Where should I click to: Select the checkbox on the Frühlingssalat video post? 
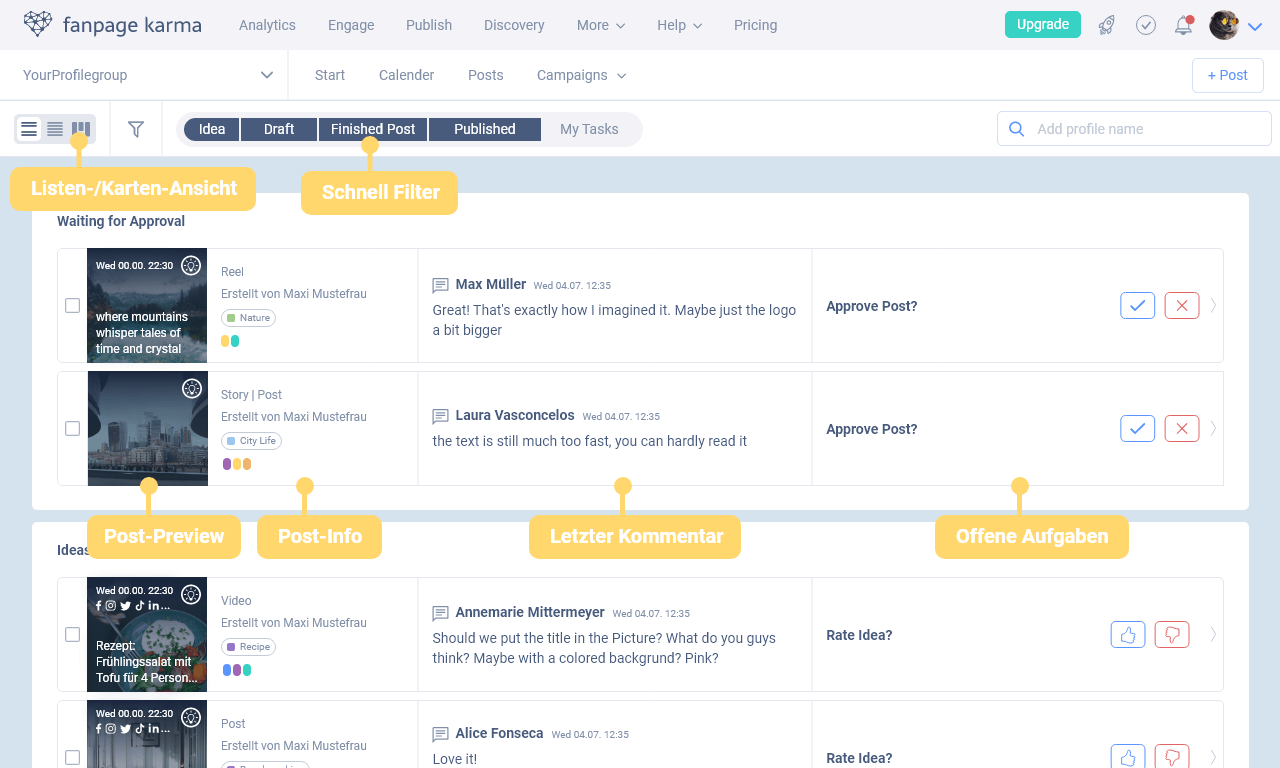click(x=72, y=634)
